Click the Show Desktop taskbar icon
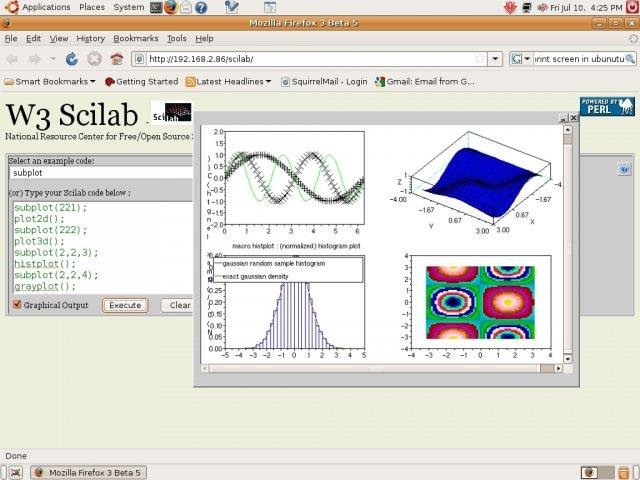The width and height of the screenshot is (640, 480). coord(16,472)
